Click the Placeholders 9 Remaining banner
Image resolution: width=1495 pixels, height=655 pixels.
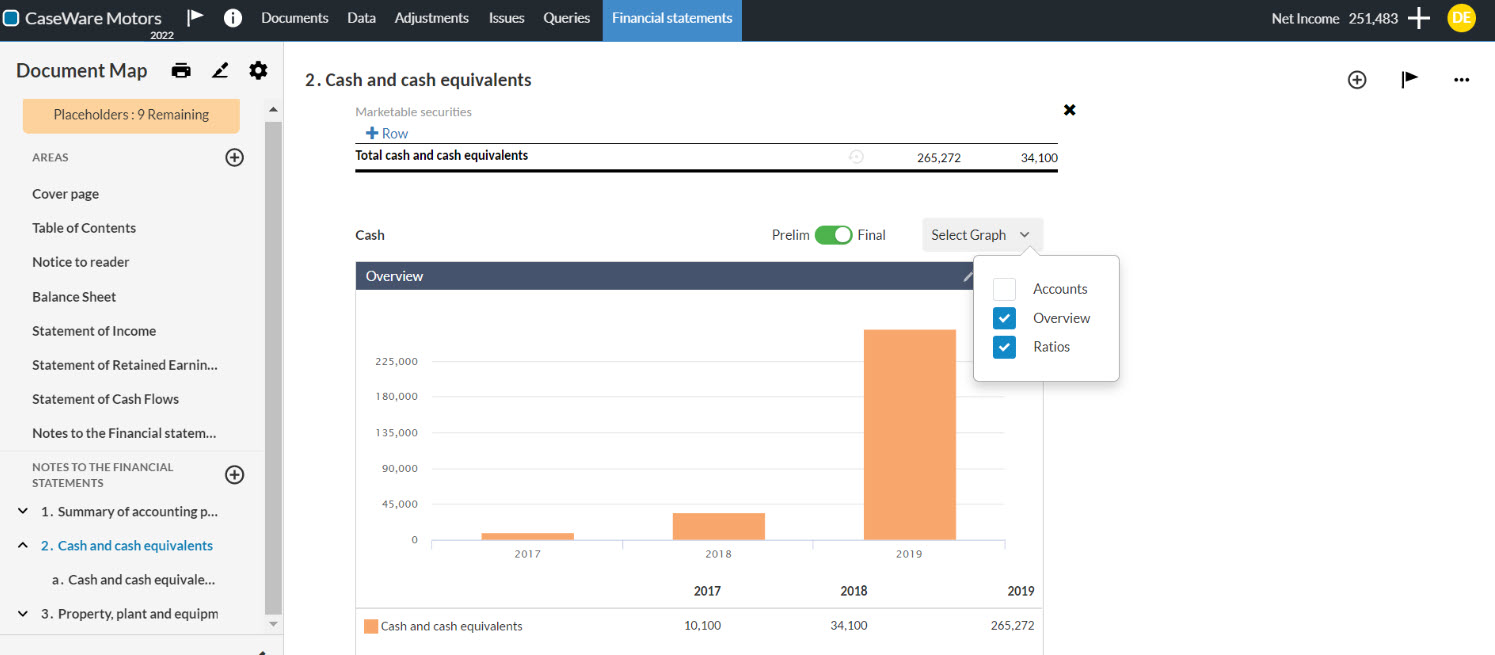coord(131,116)
